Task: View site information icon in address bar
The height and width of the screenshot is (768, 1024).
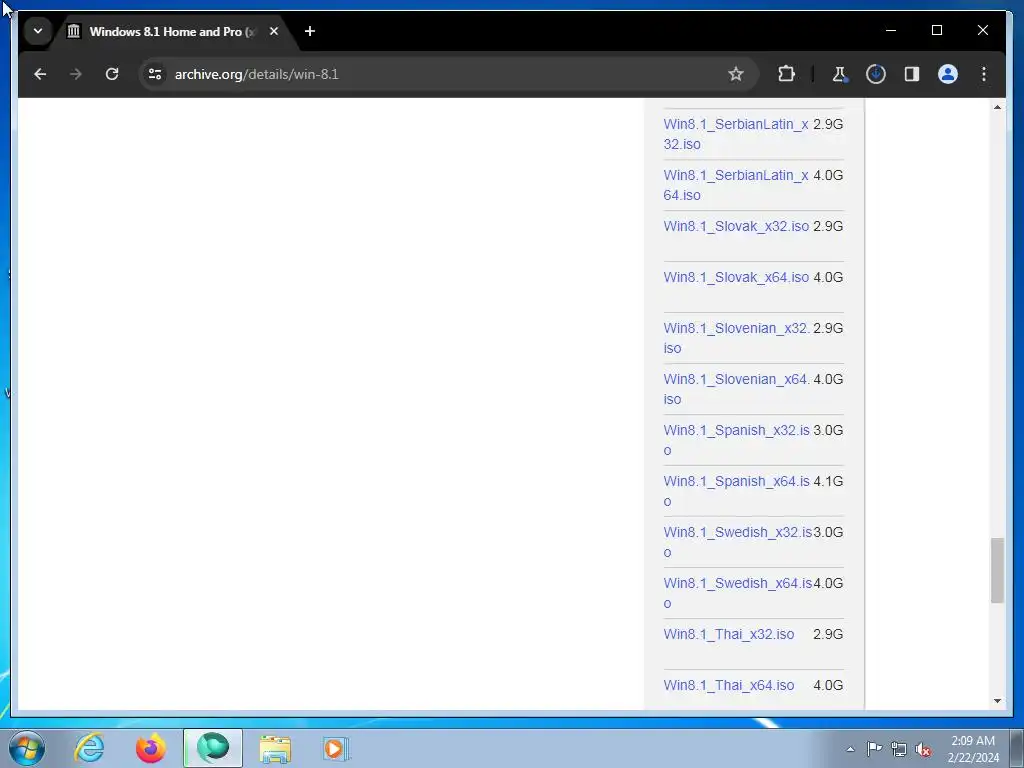Action: [155, 74]
